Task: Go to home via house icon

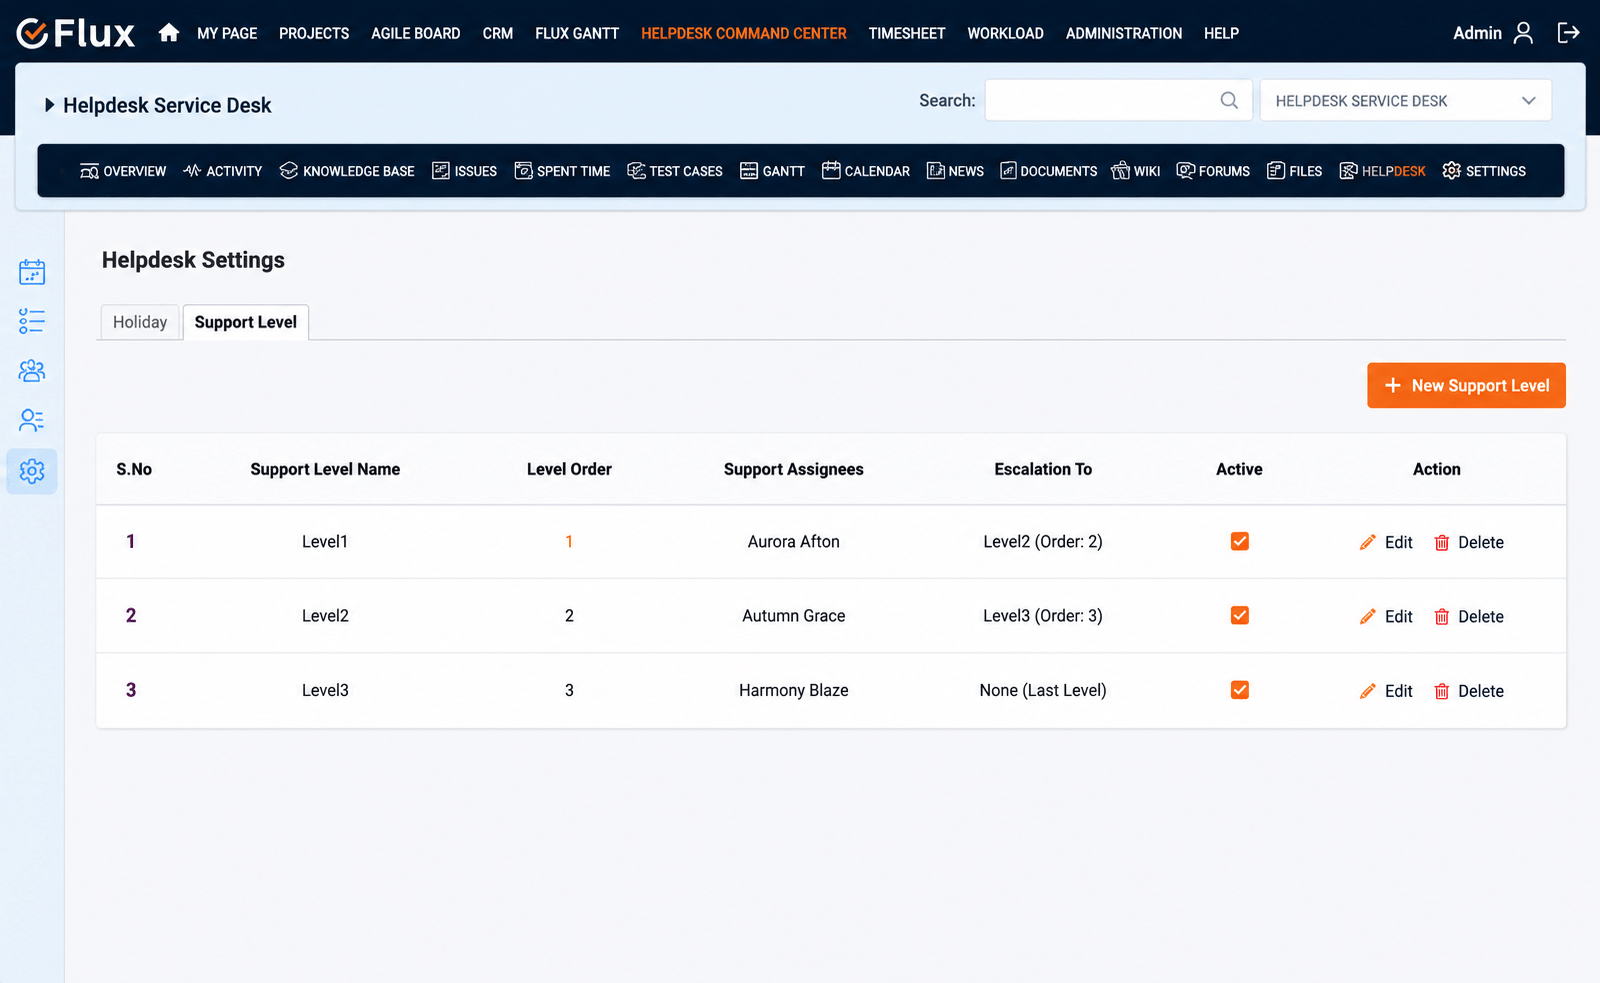Action: [x=169, y=33]
